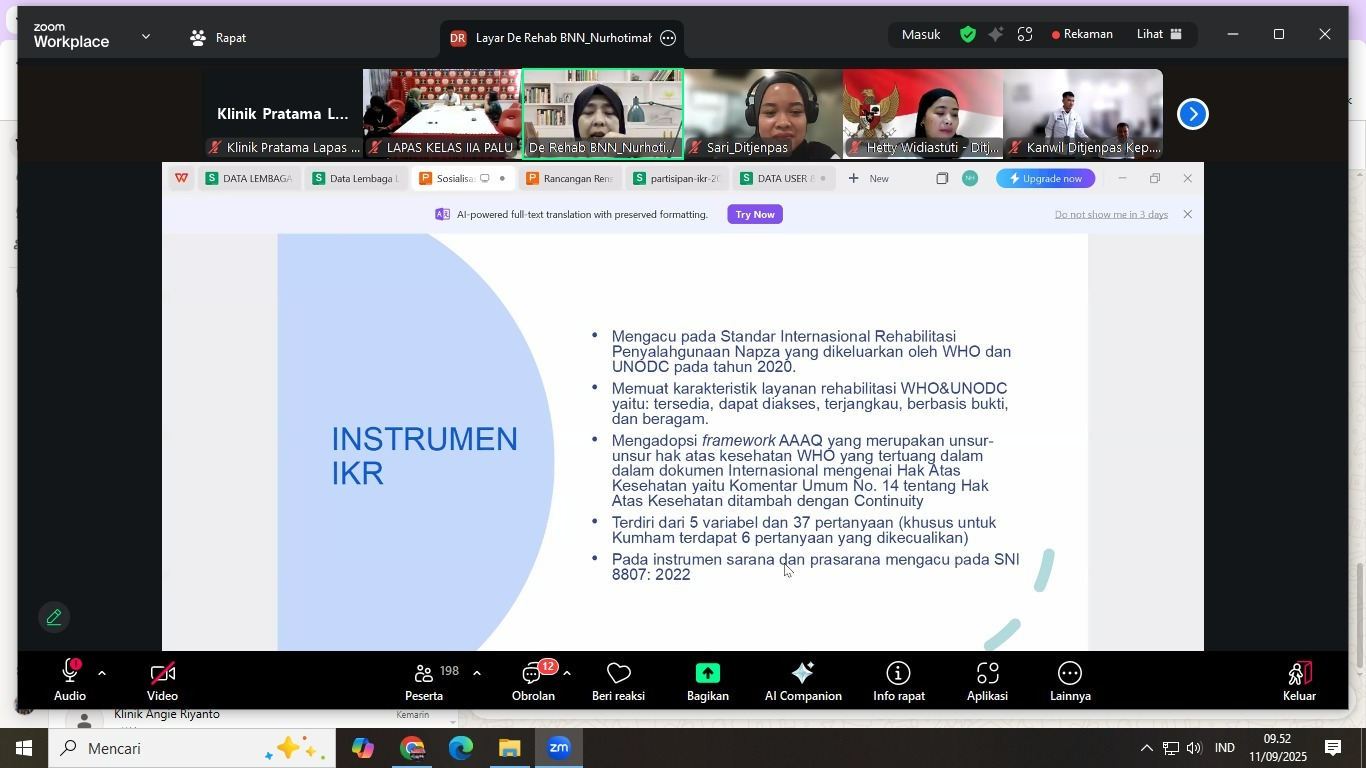1366x768 pixels.
Task: Open the Lihat view options
Action: coord(1159,35)
